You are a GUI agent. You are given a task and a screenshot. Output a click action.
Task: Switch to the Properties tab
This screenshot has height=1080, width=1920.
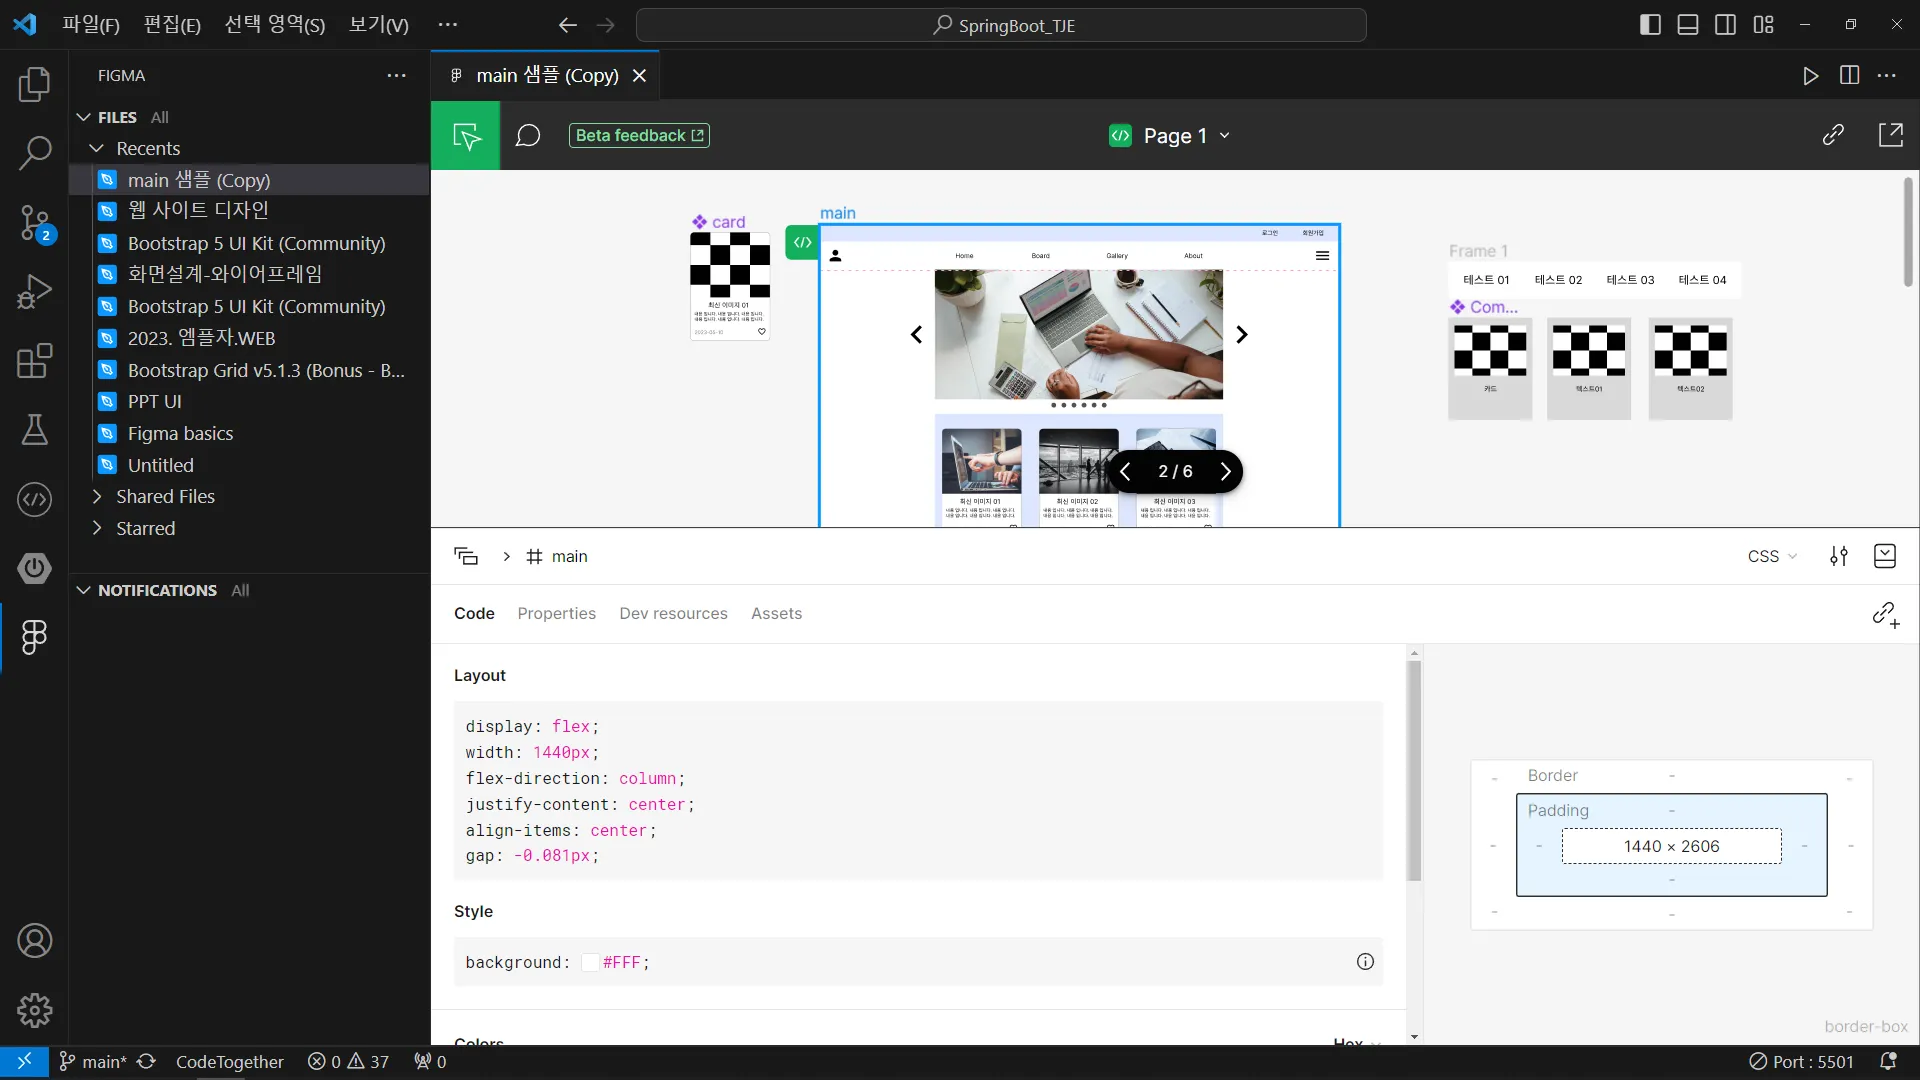(556, 613)
